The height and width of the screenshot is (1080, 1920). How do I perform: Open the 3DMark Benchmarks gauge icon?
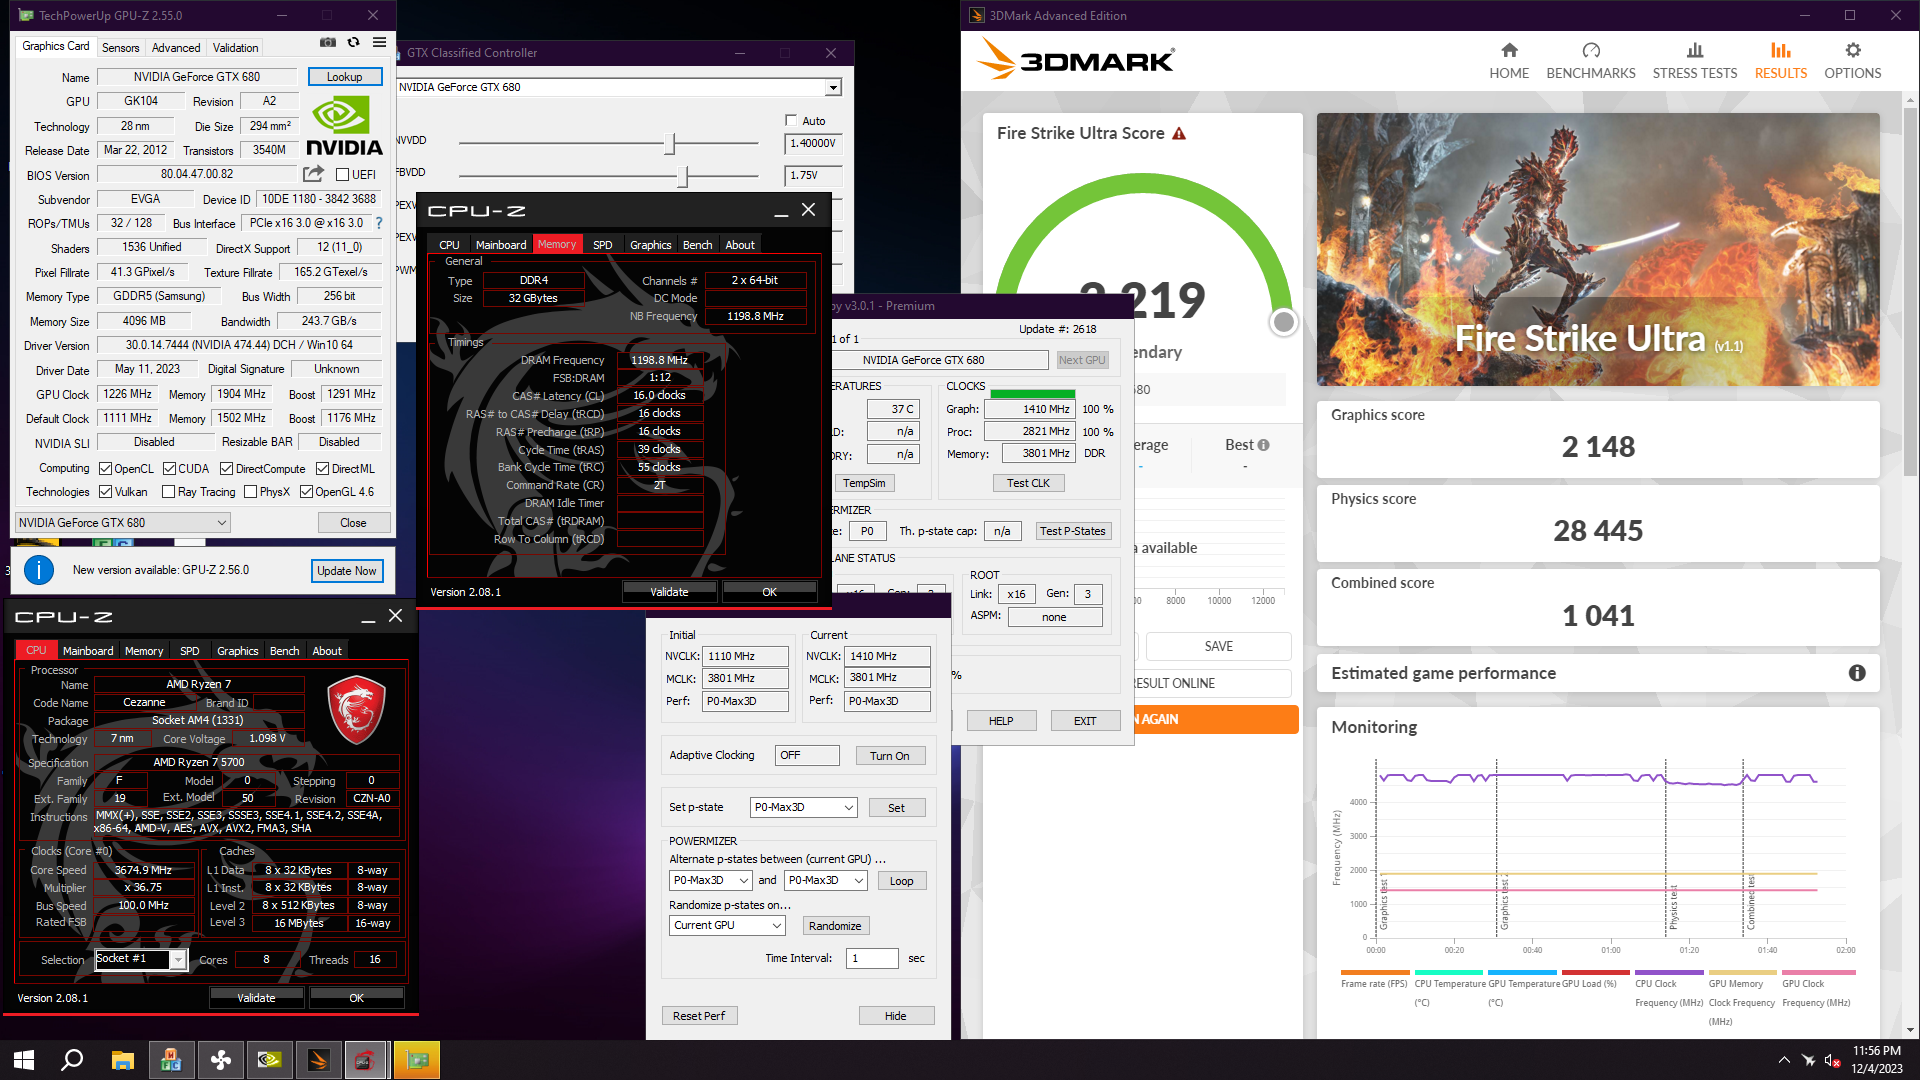pyautogui.click(x=1591, y=50)
